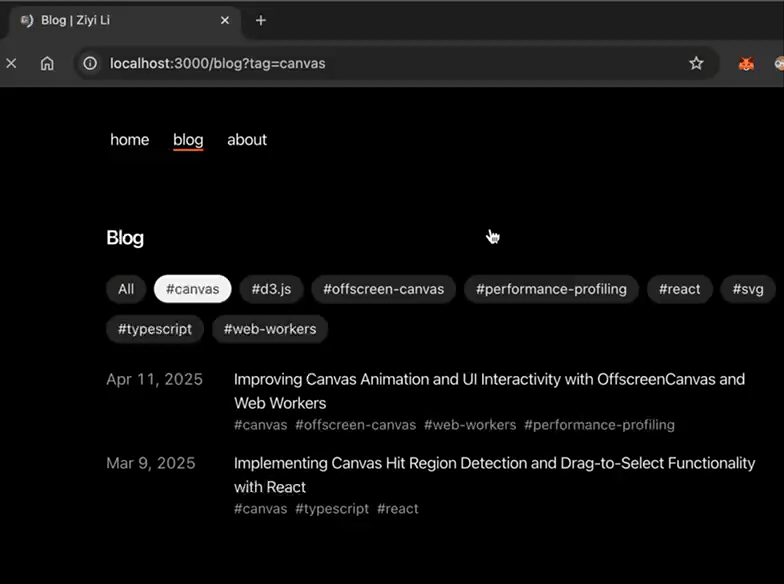784x584 pixels.
Task: Navigate to the home page link
Action: click(x=130, y=140)
